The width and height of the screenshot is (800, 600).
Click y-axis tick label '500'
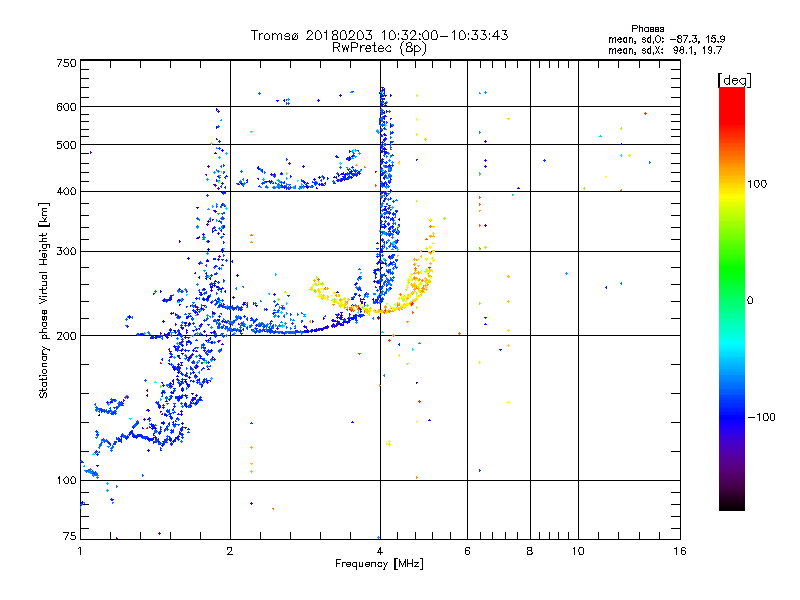66,145
